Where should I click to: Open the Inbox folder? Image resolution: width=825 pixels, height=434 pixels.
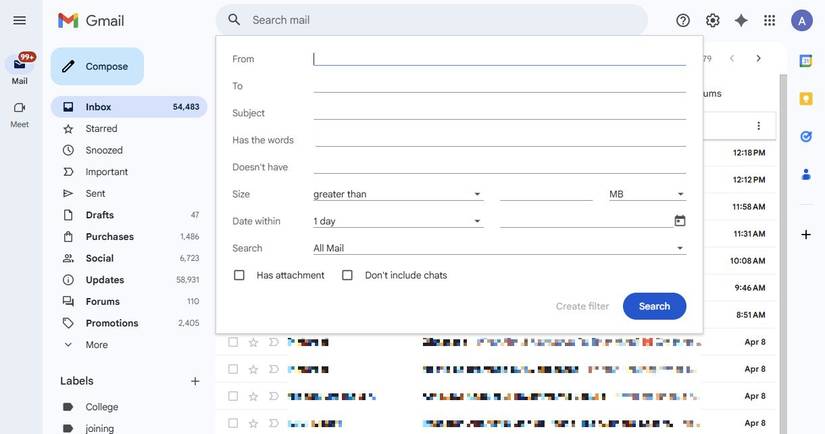click(129, 107)
